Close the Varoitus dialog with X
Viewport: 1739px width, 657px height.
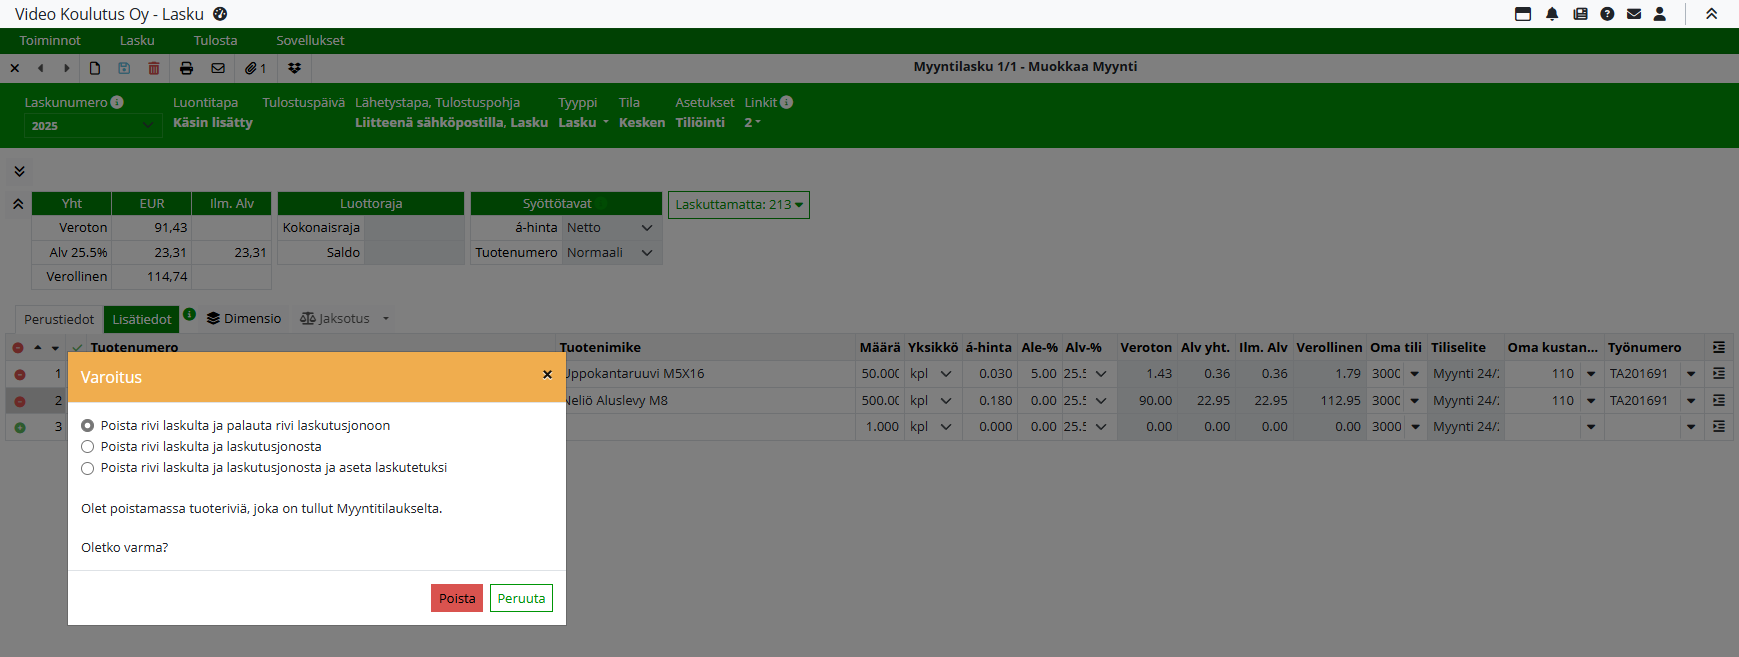click(547, 375)
